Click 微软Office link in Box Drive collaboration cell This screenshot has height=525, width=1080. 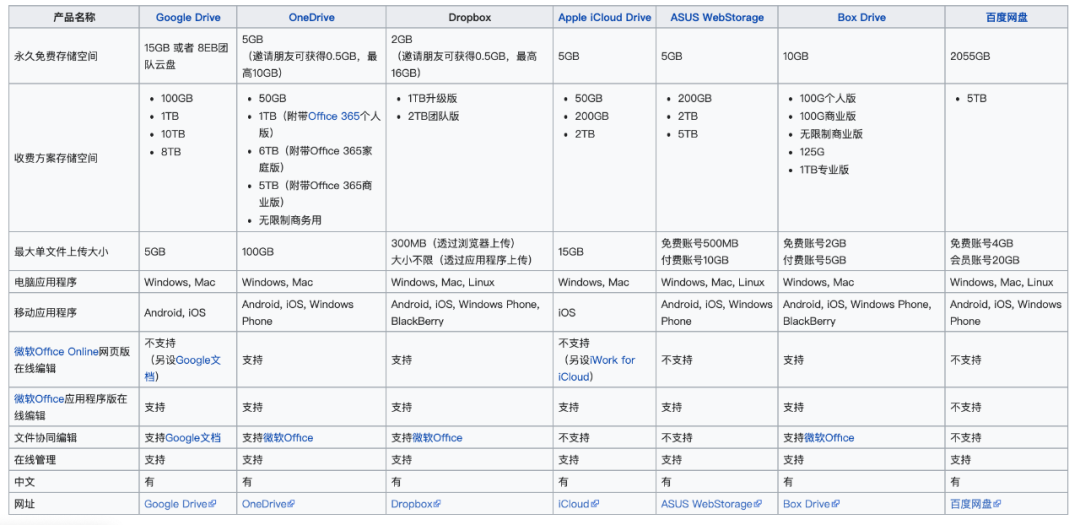[x=829, y=438]
